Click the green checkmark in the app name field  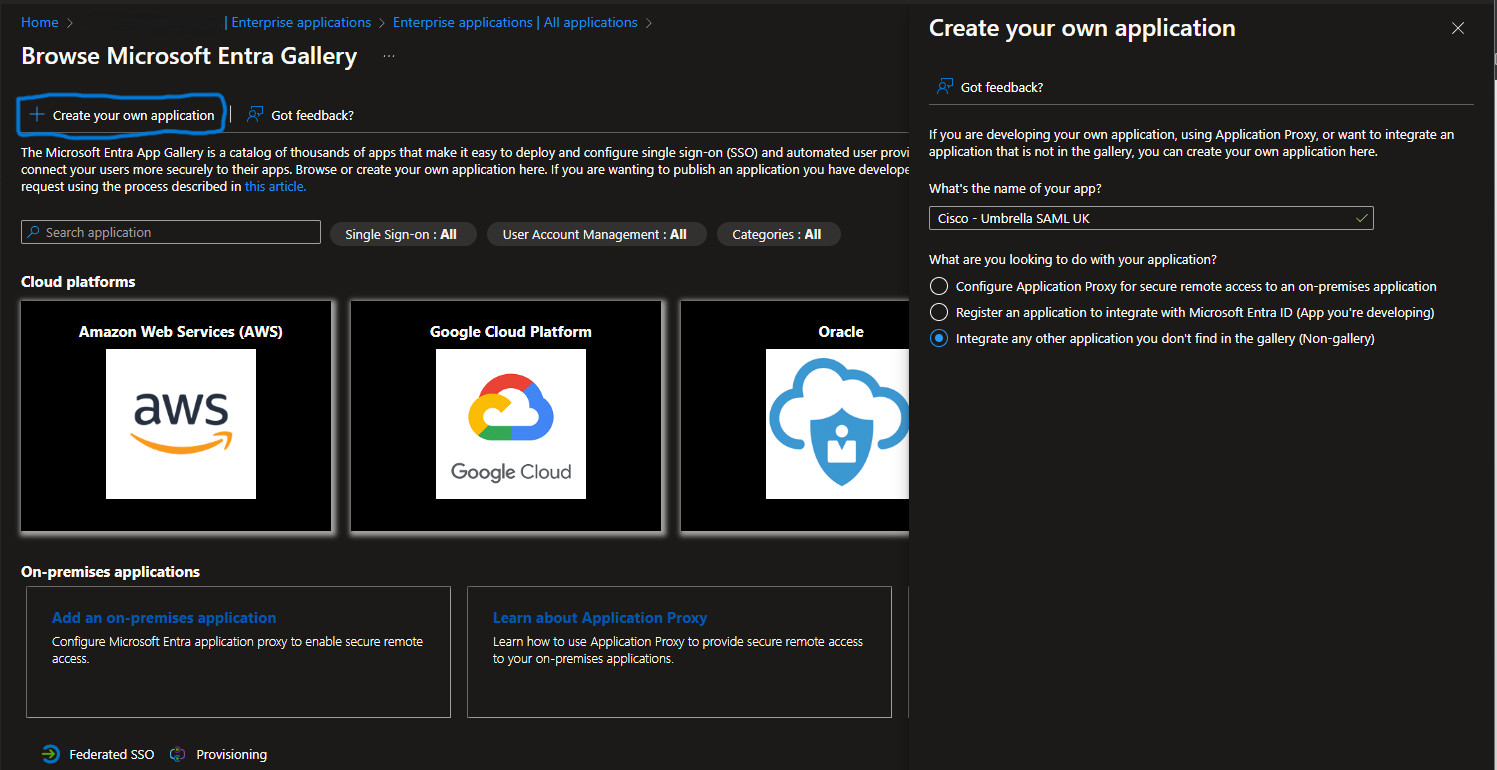point(1360,217)
